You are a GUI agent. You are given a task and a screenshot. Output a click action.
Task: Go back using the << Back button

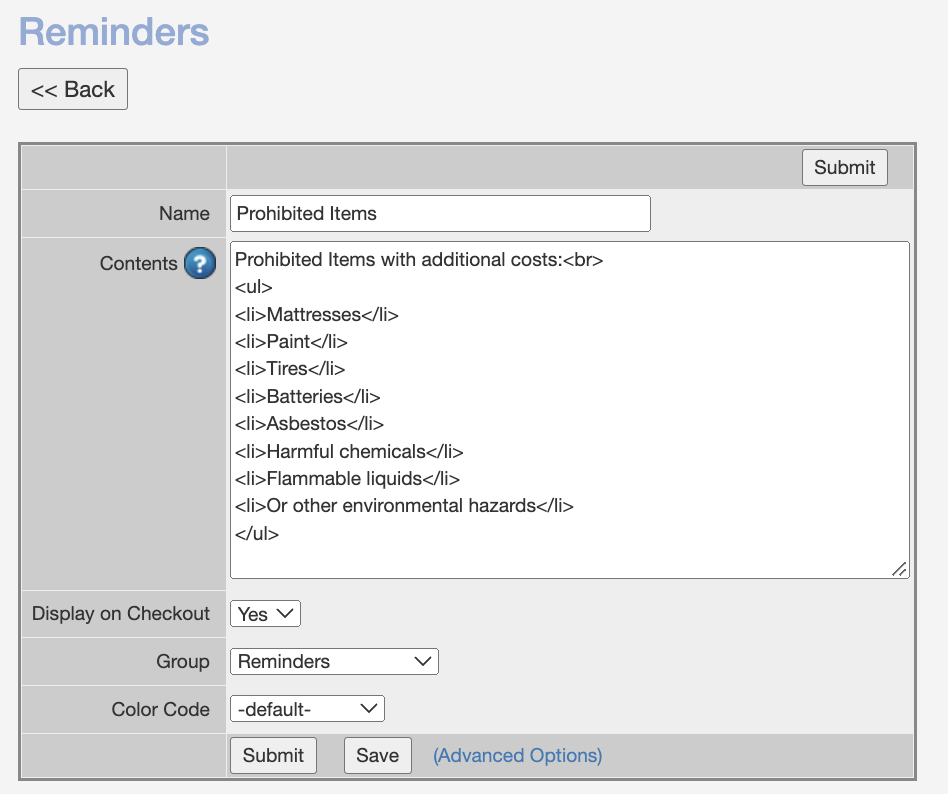[73, 89]
